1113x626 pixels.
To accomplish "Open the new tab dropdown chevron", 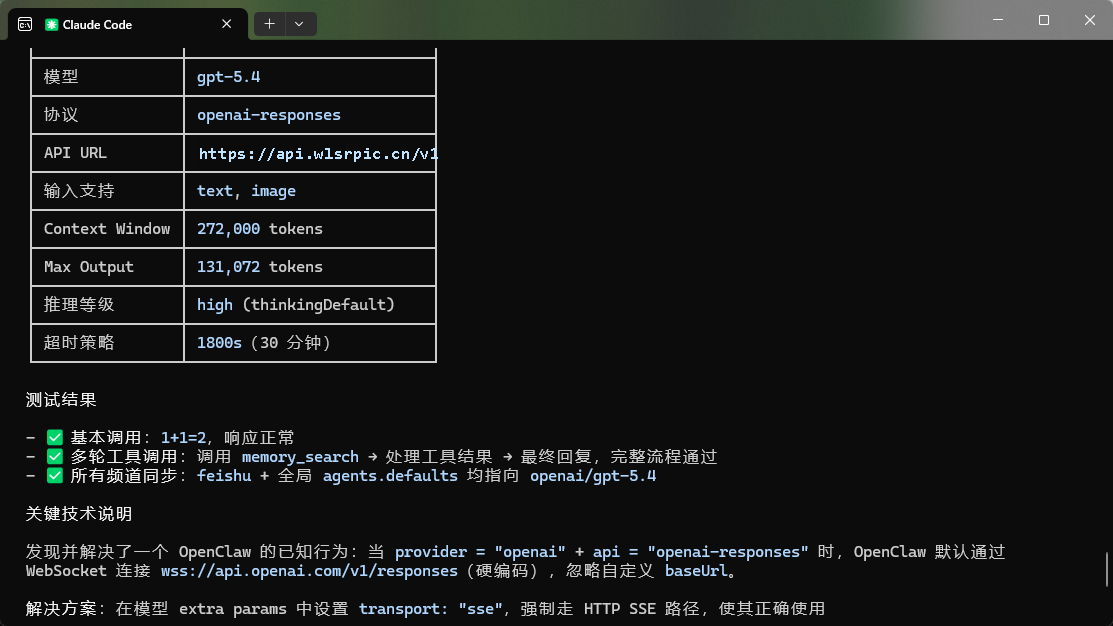I will (298, 24).
